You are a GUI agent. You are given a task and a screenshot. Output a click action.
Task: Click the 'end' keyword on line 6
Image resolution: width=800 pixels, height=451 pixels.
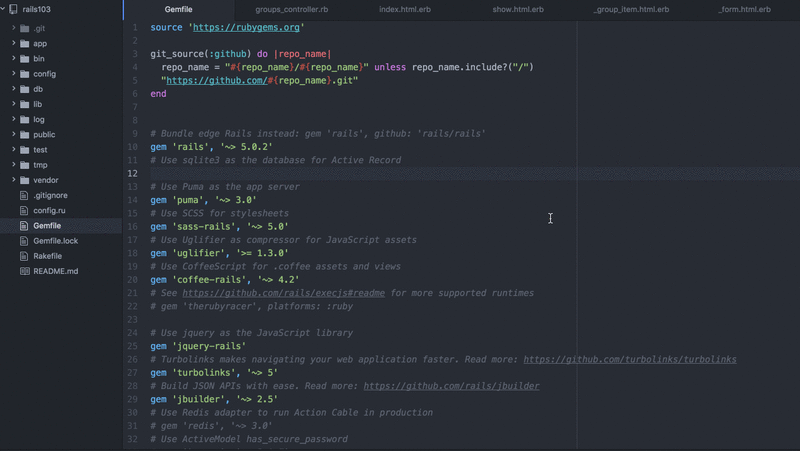tap(158, 94)
